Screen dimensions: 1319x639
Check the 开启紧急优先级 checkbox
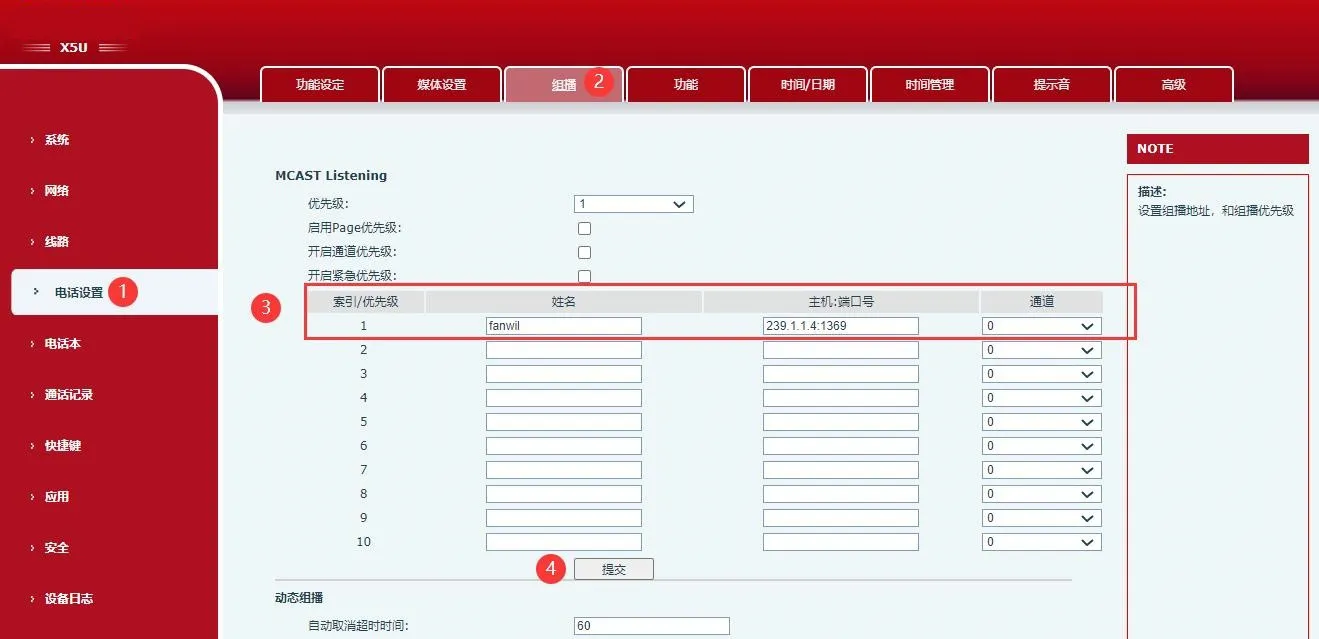click(x=585, y=276)
